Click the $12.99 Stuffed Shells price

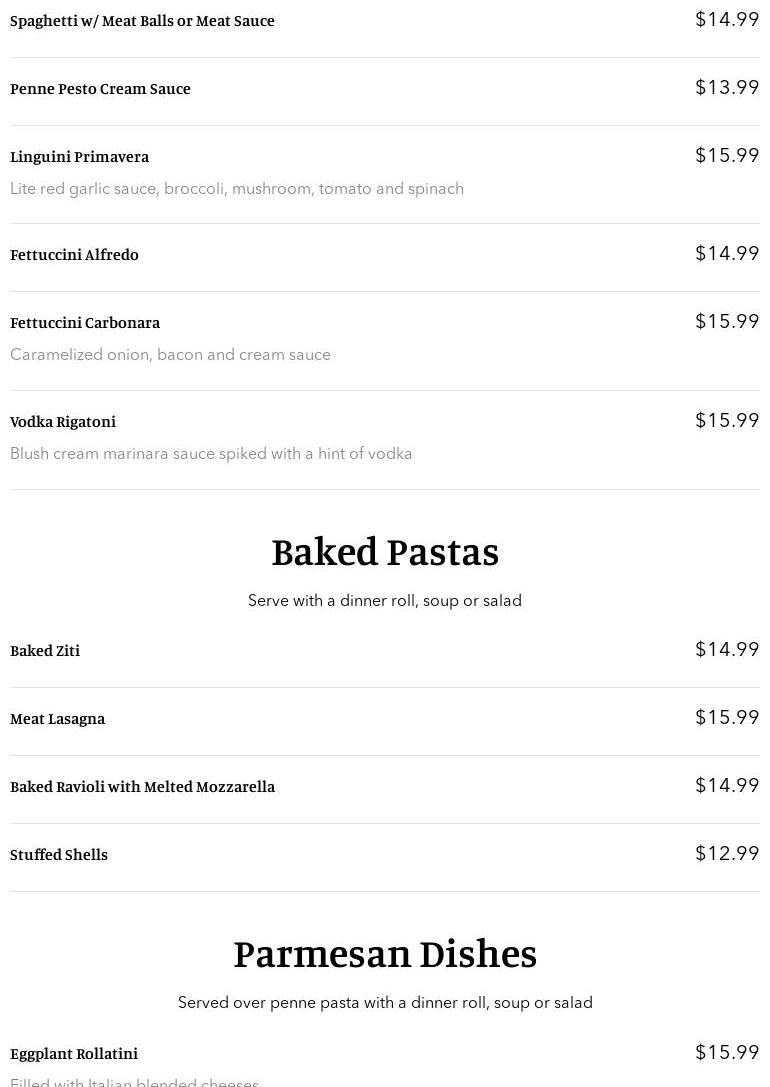[x=727, y=853]
